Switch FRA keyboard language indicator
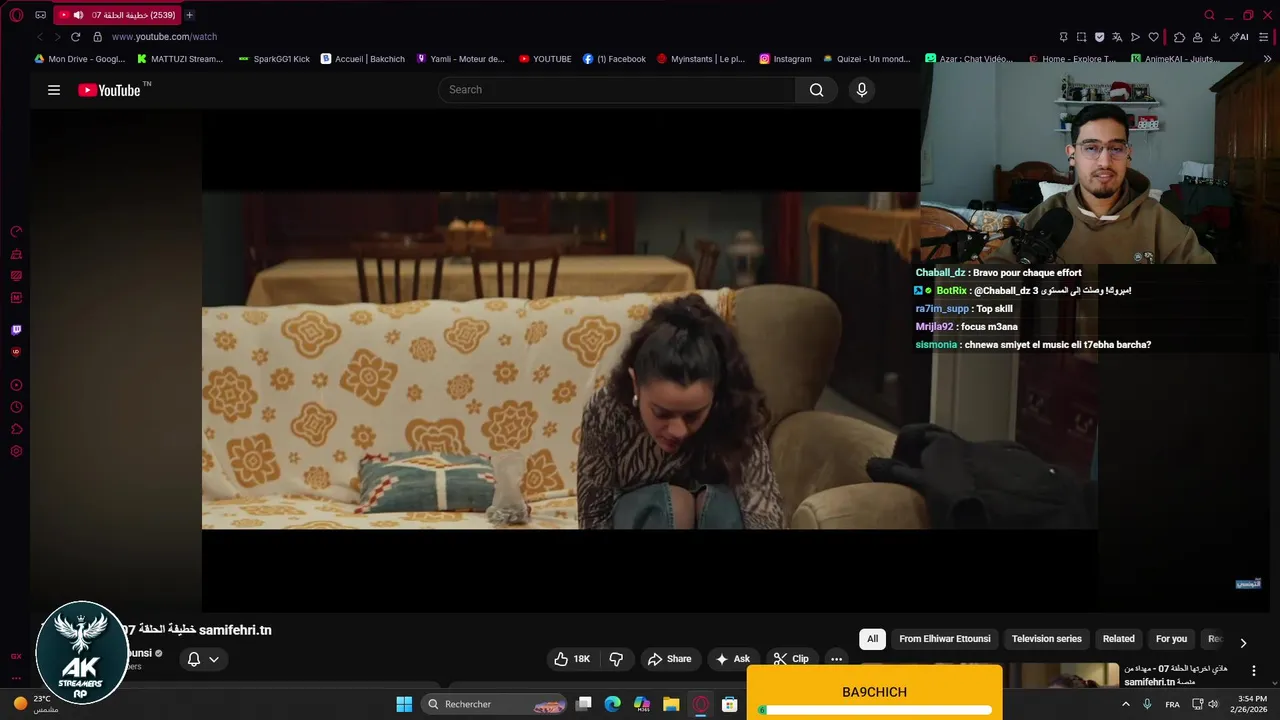 pos(1172,704)
